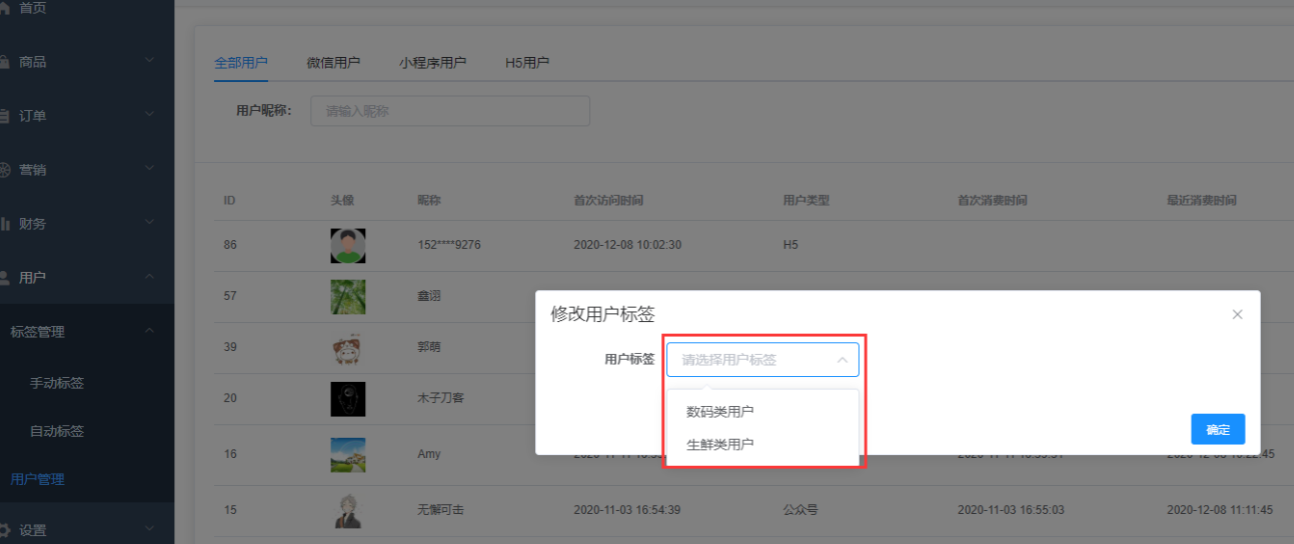Click the 最近消费时间 column header
Screen dimensions: 1294x544
click(x=1202, y=201)
